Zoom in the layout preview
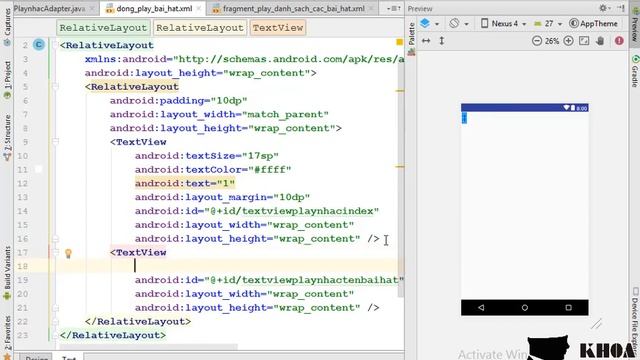 click(x=568, y=41)
